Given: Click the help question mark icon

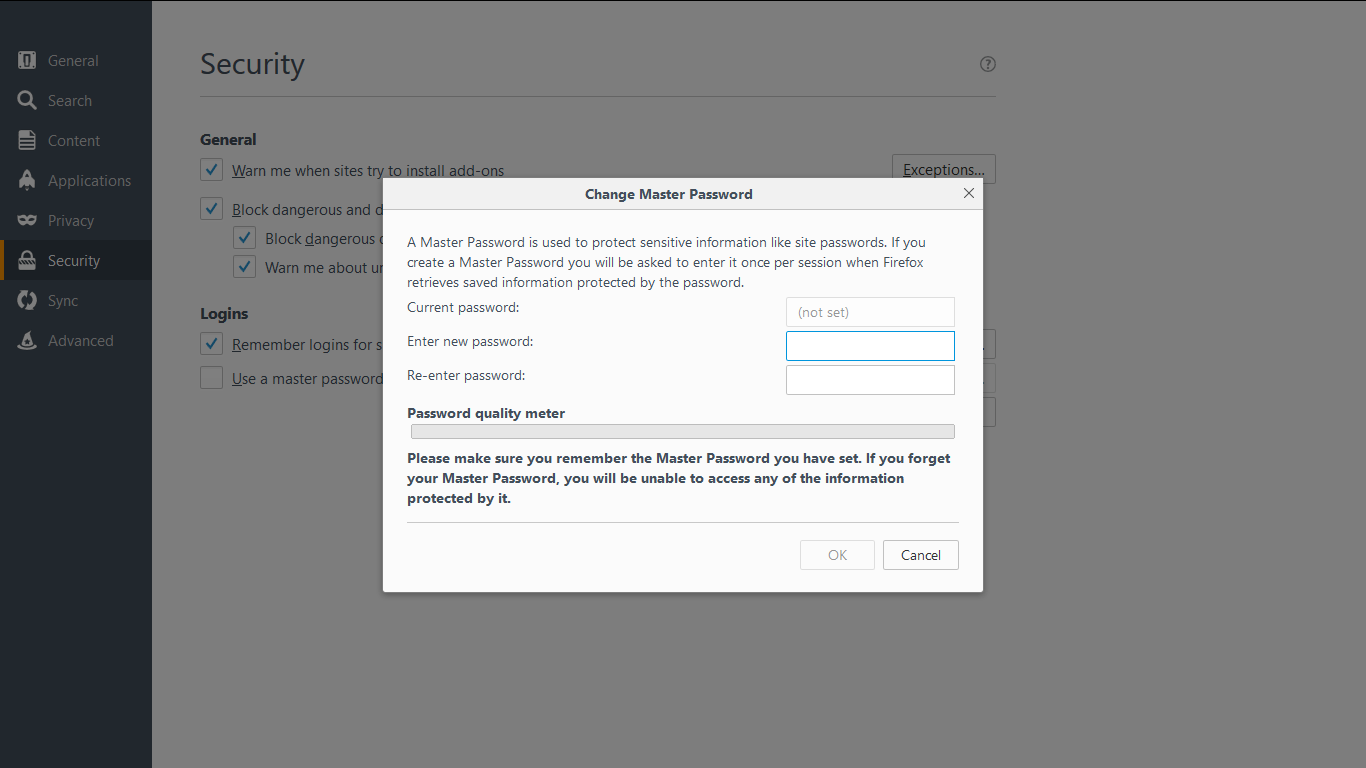Looking at the screenshot, I should click(987, 64).
